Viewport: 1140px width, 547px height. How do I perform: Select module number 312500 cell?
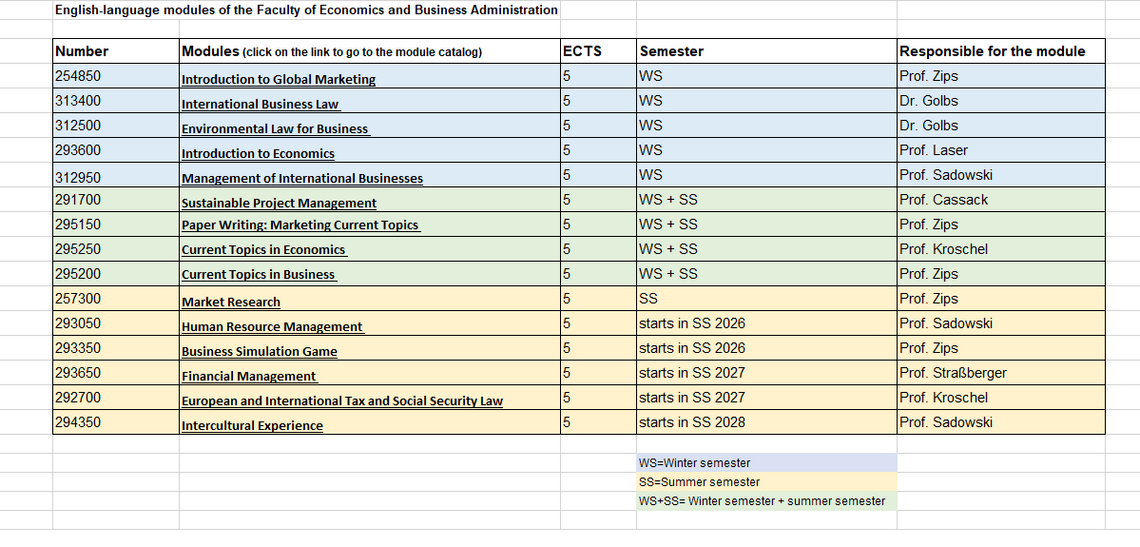(x=116, y=126)
